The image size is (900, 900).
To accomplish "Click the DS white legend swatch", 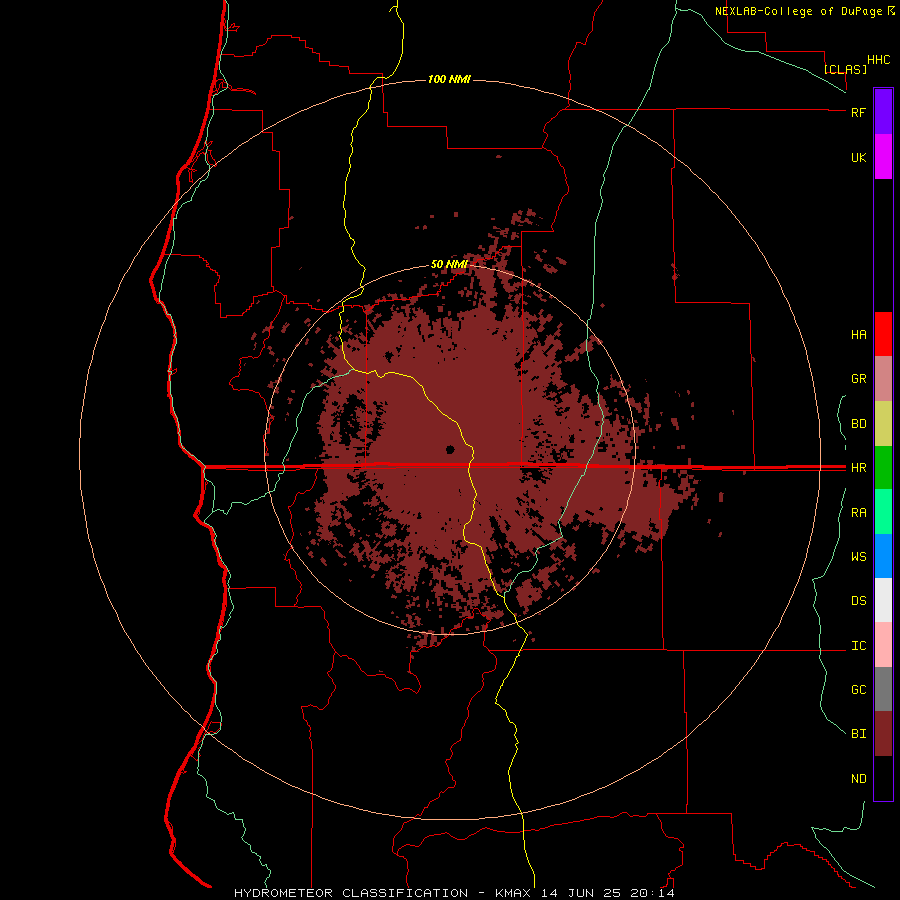I will (x=883, y=600).
